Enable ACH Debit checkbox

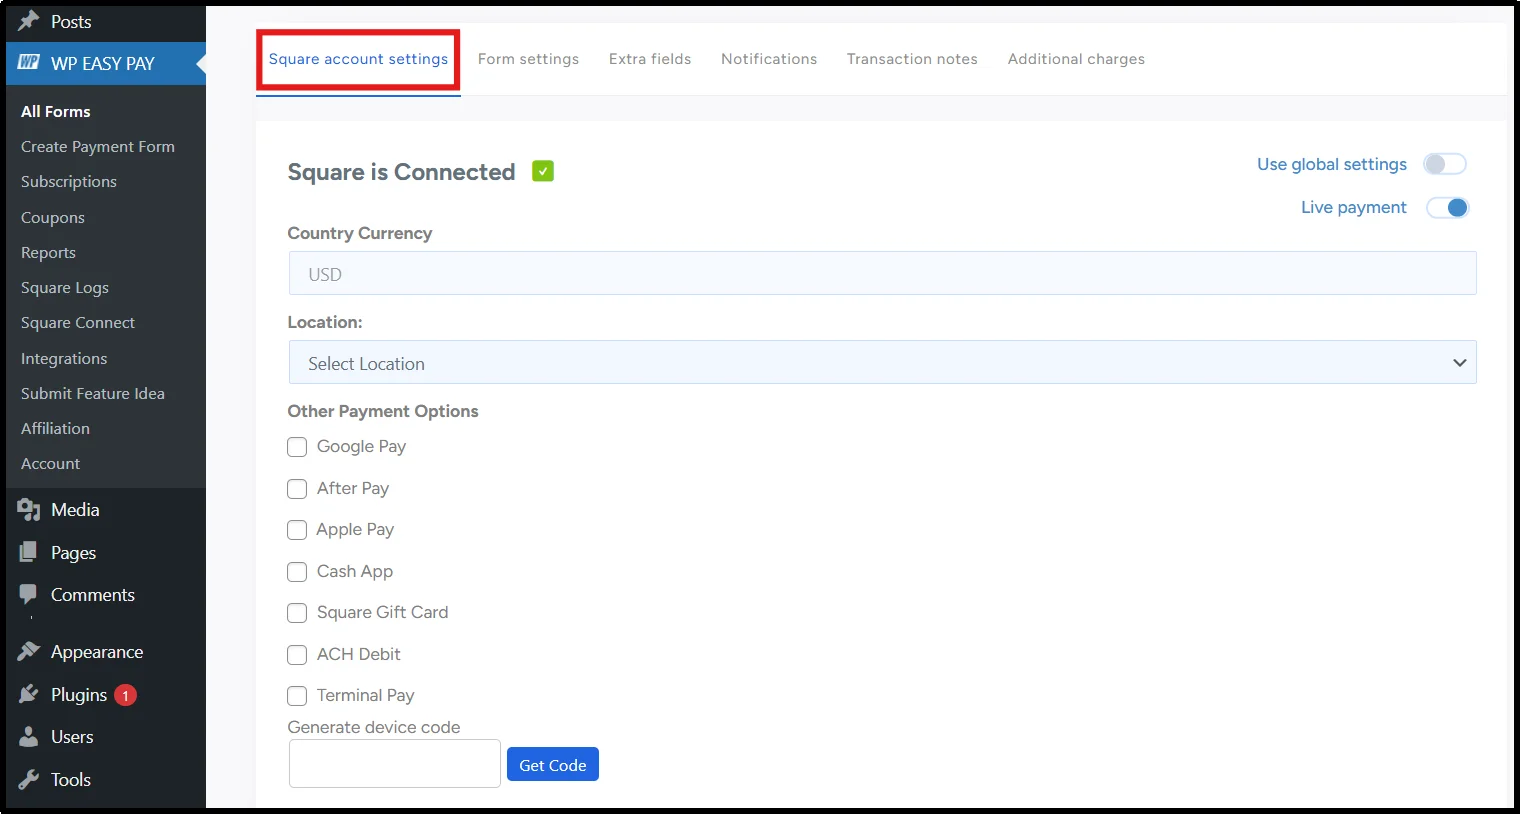click(297, 655)
